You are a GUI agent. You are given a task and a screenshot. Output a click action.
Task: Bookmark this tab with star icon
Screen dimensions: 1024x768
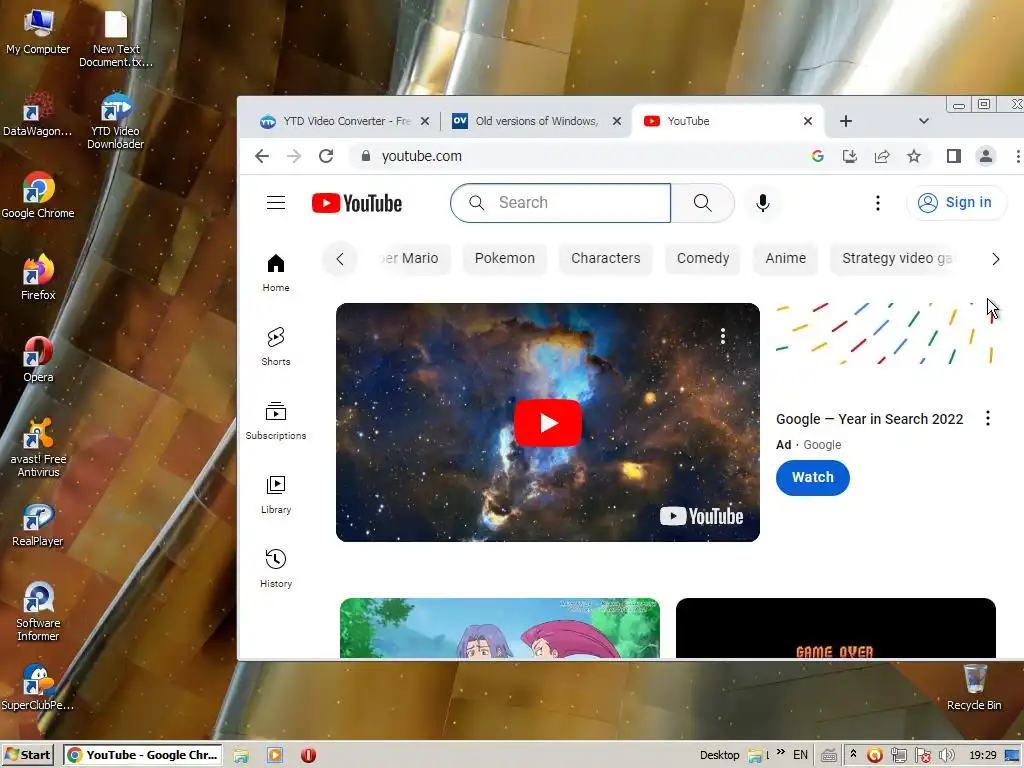point(914,156)
